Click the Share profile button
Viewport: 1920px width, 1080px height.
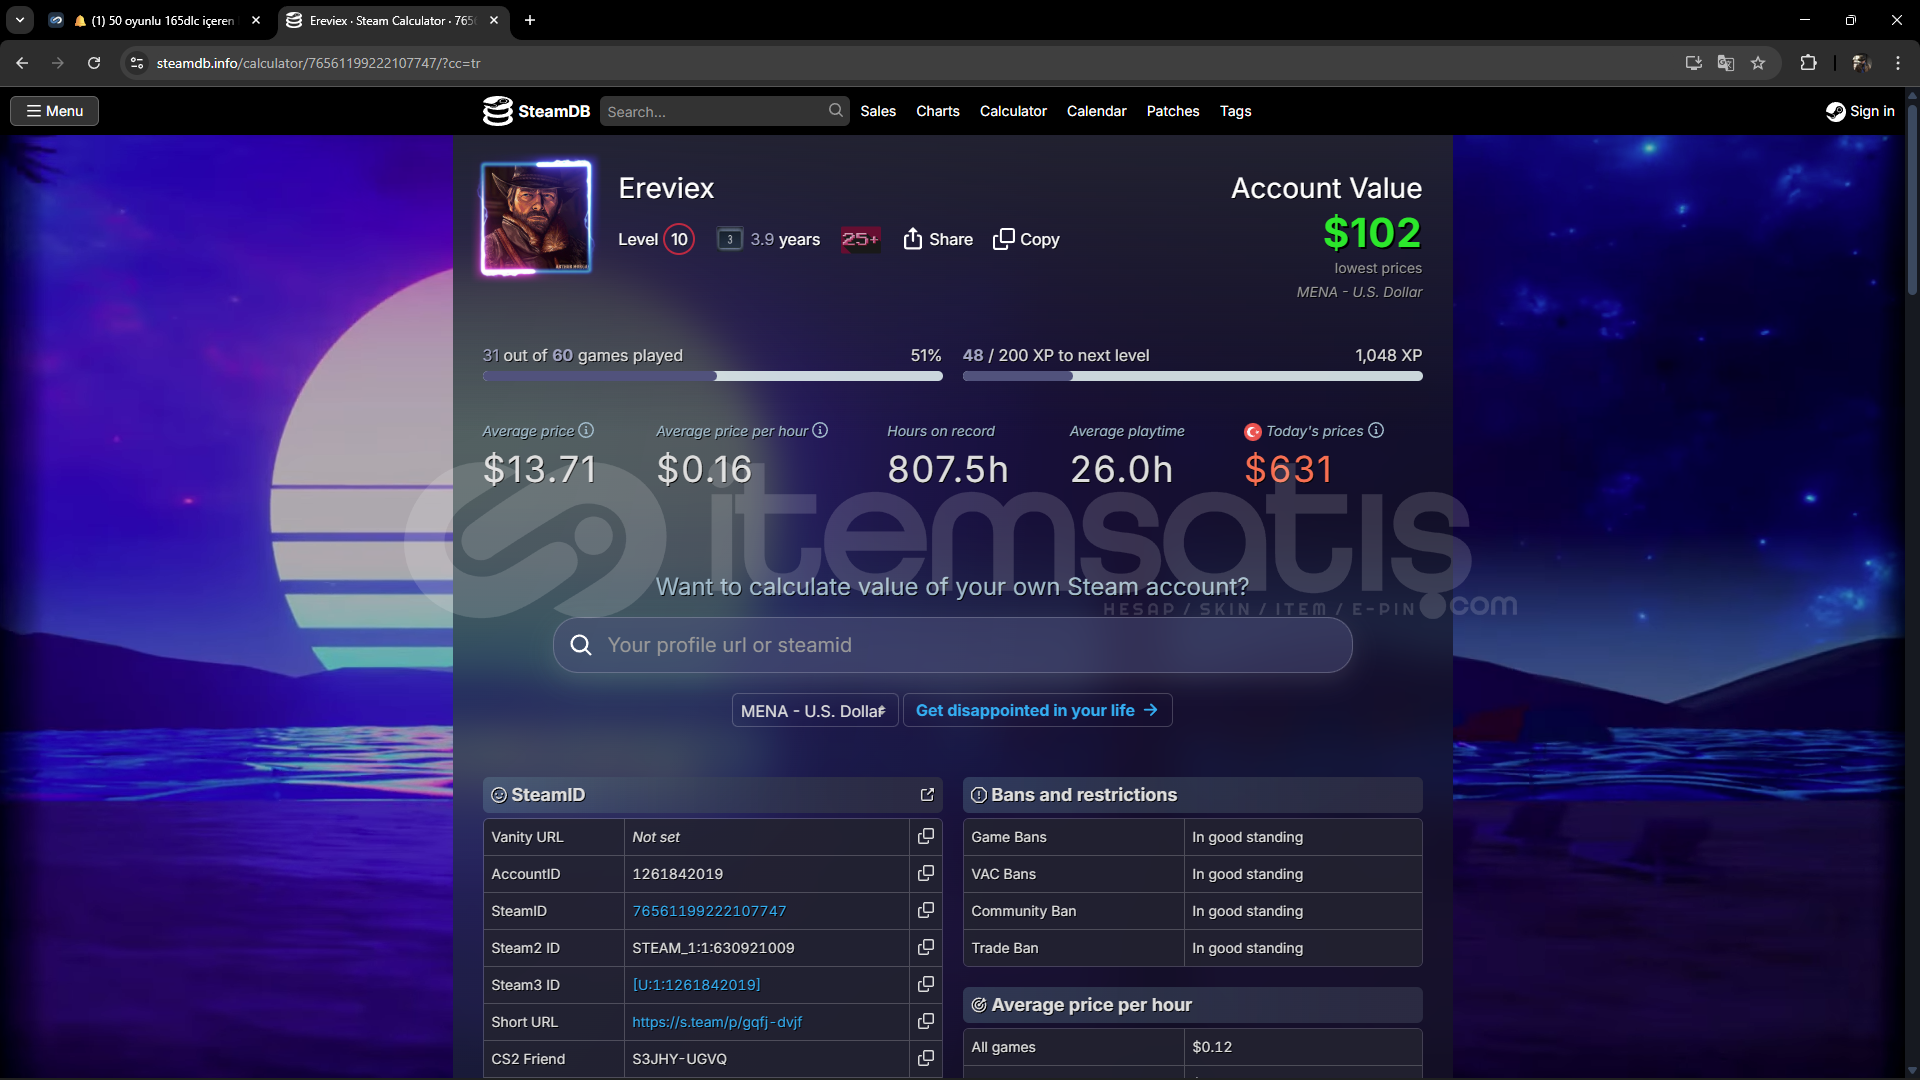coord(938,239)
